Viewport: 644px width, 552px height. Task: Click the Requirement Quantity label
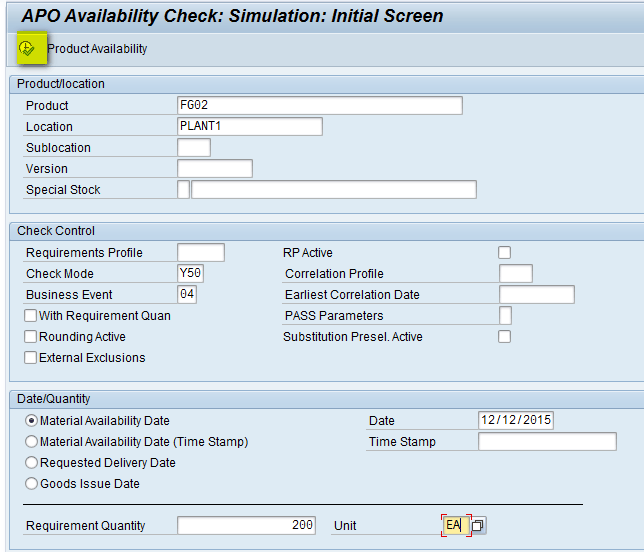point(85,526)
